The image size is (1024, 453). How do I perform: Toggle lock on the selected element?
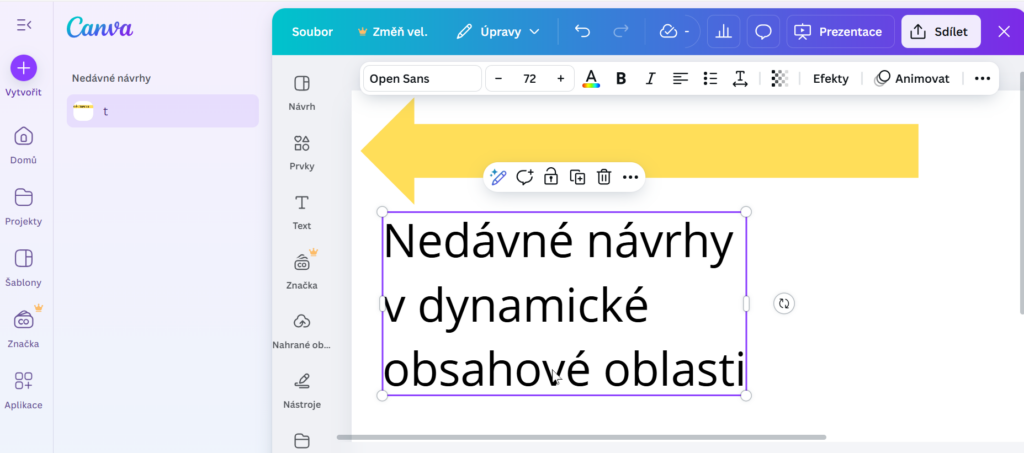551,177
